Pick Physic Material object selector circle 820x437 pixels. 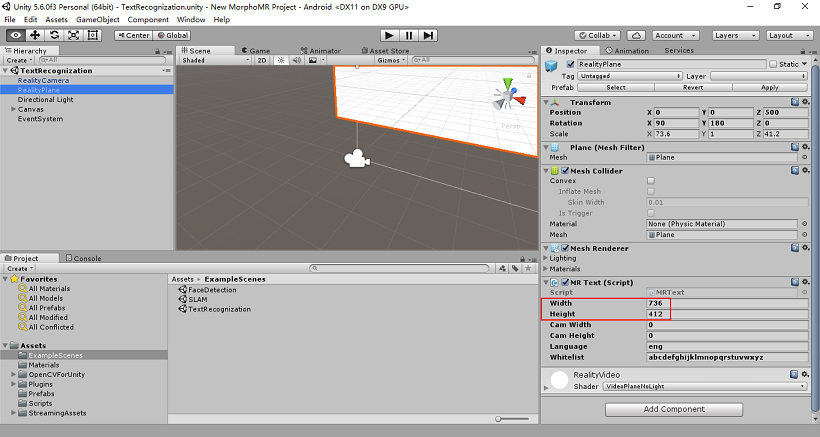point(804,224)
